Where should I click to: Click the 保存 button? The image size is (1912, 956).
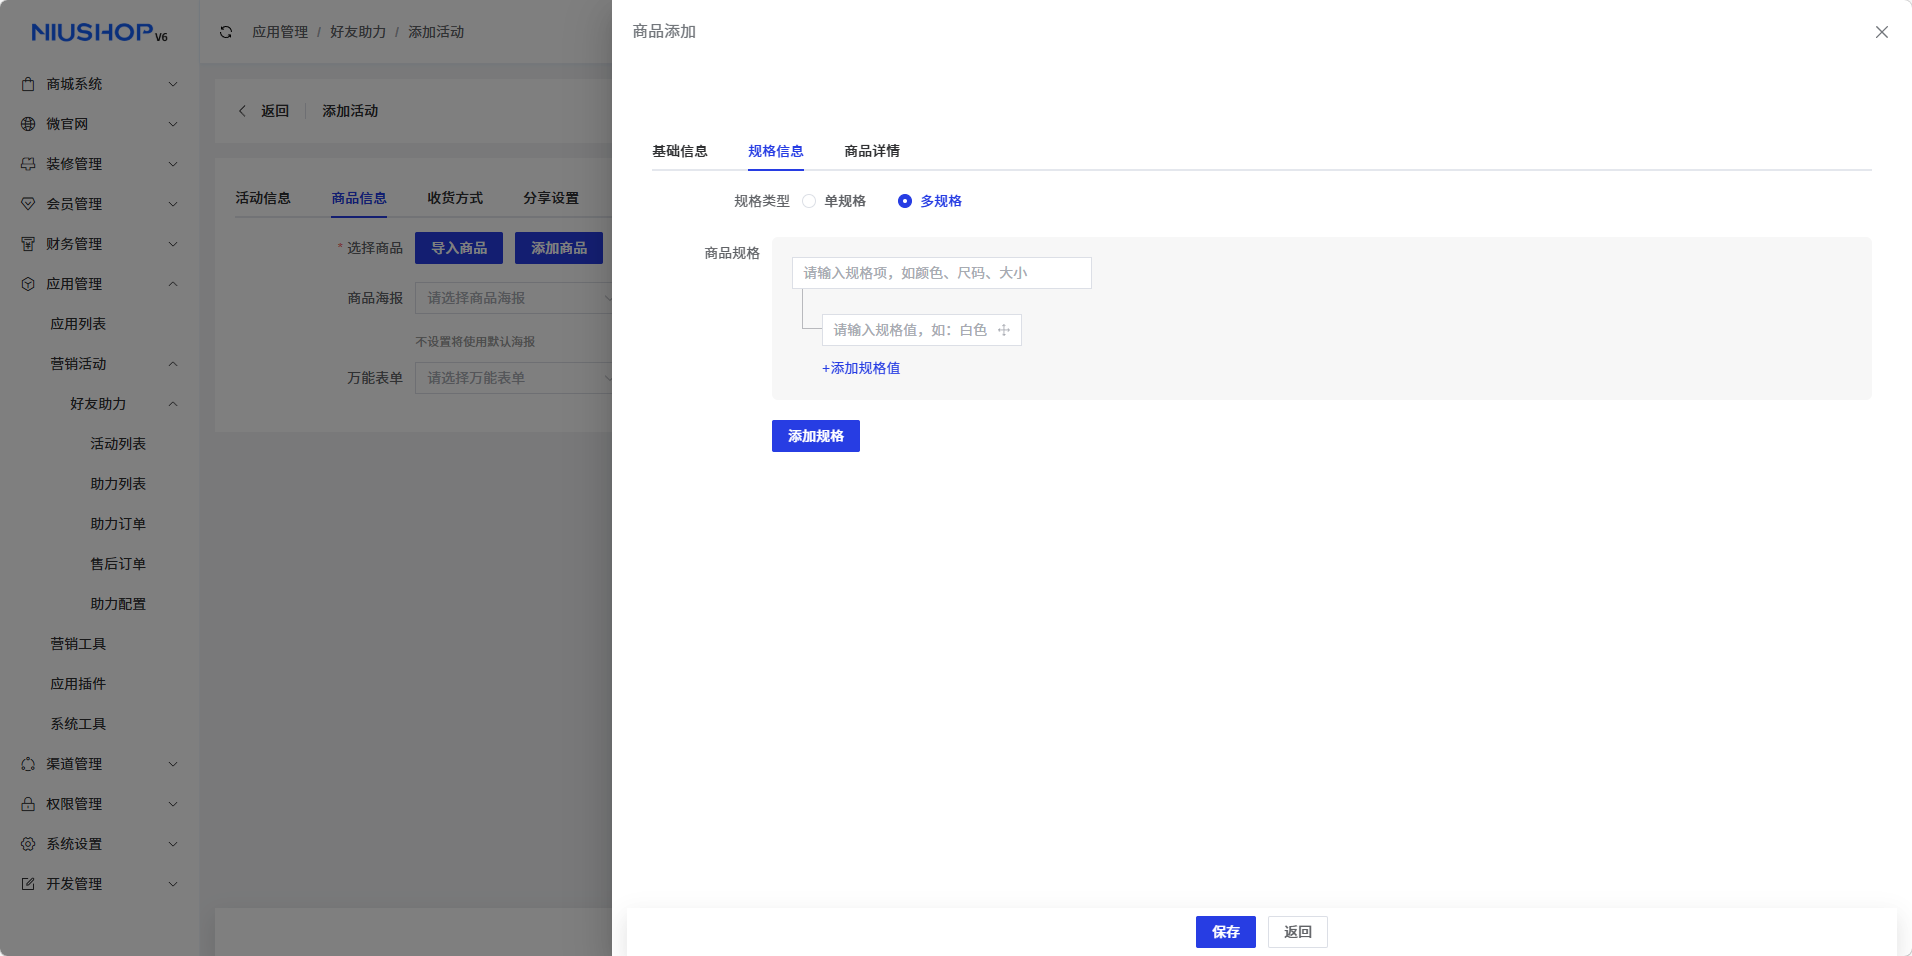point(1226,932)
